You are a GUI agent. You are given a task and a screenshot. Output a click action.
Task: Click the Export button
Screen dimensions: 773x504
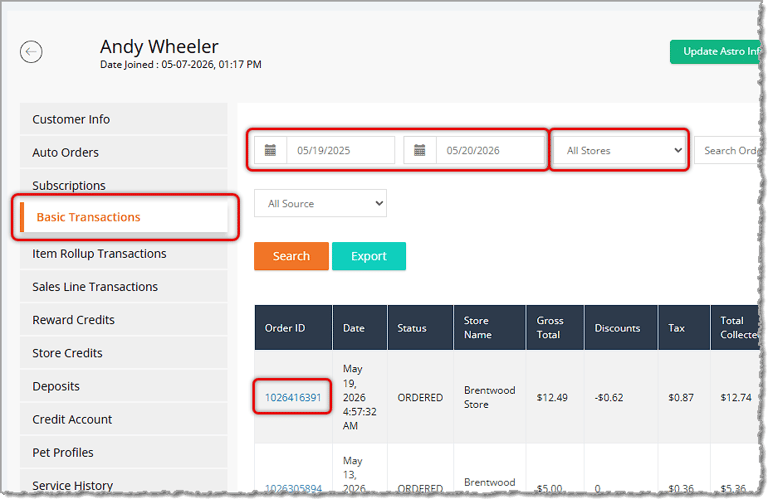[x=369, y=256]
